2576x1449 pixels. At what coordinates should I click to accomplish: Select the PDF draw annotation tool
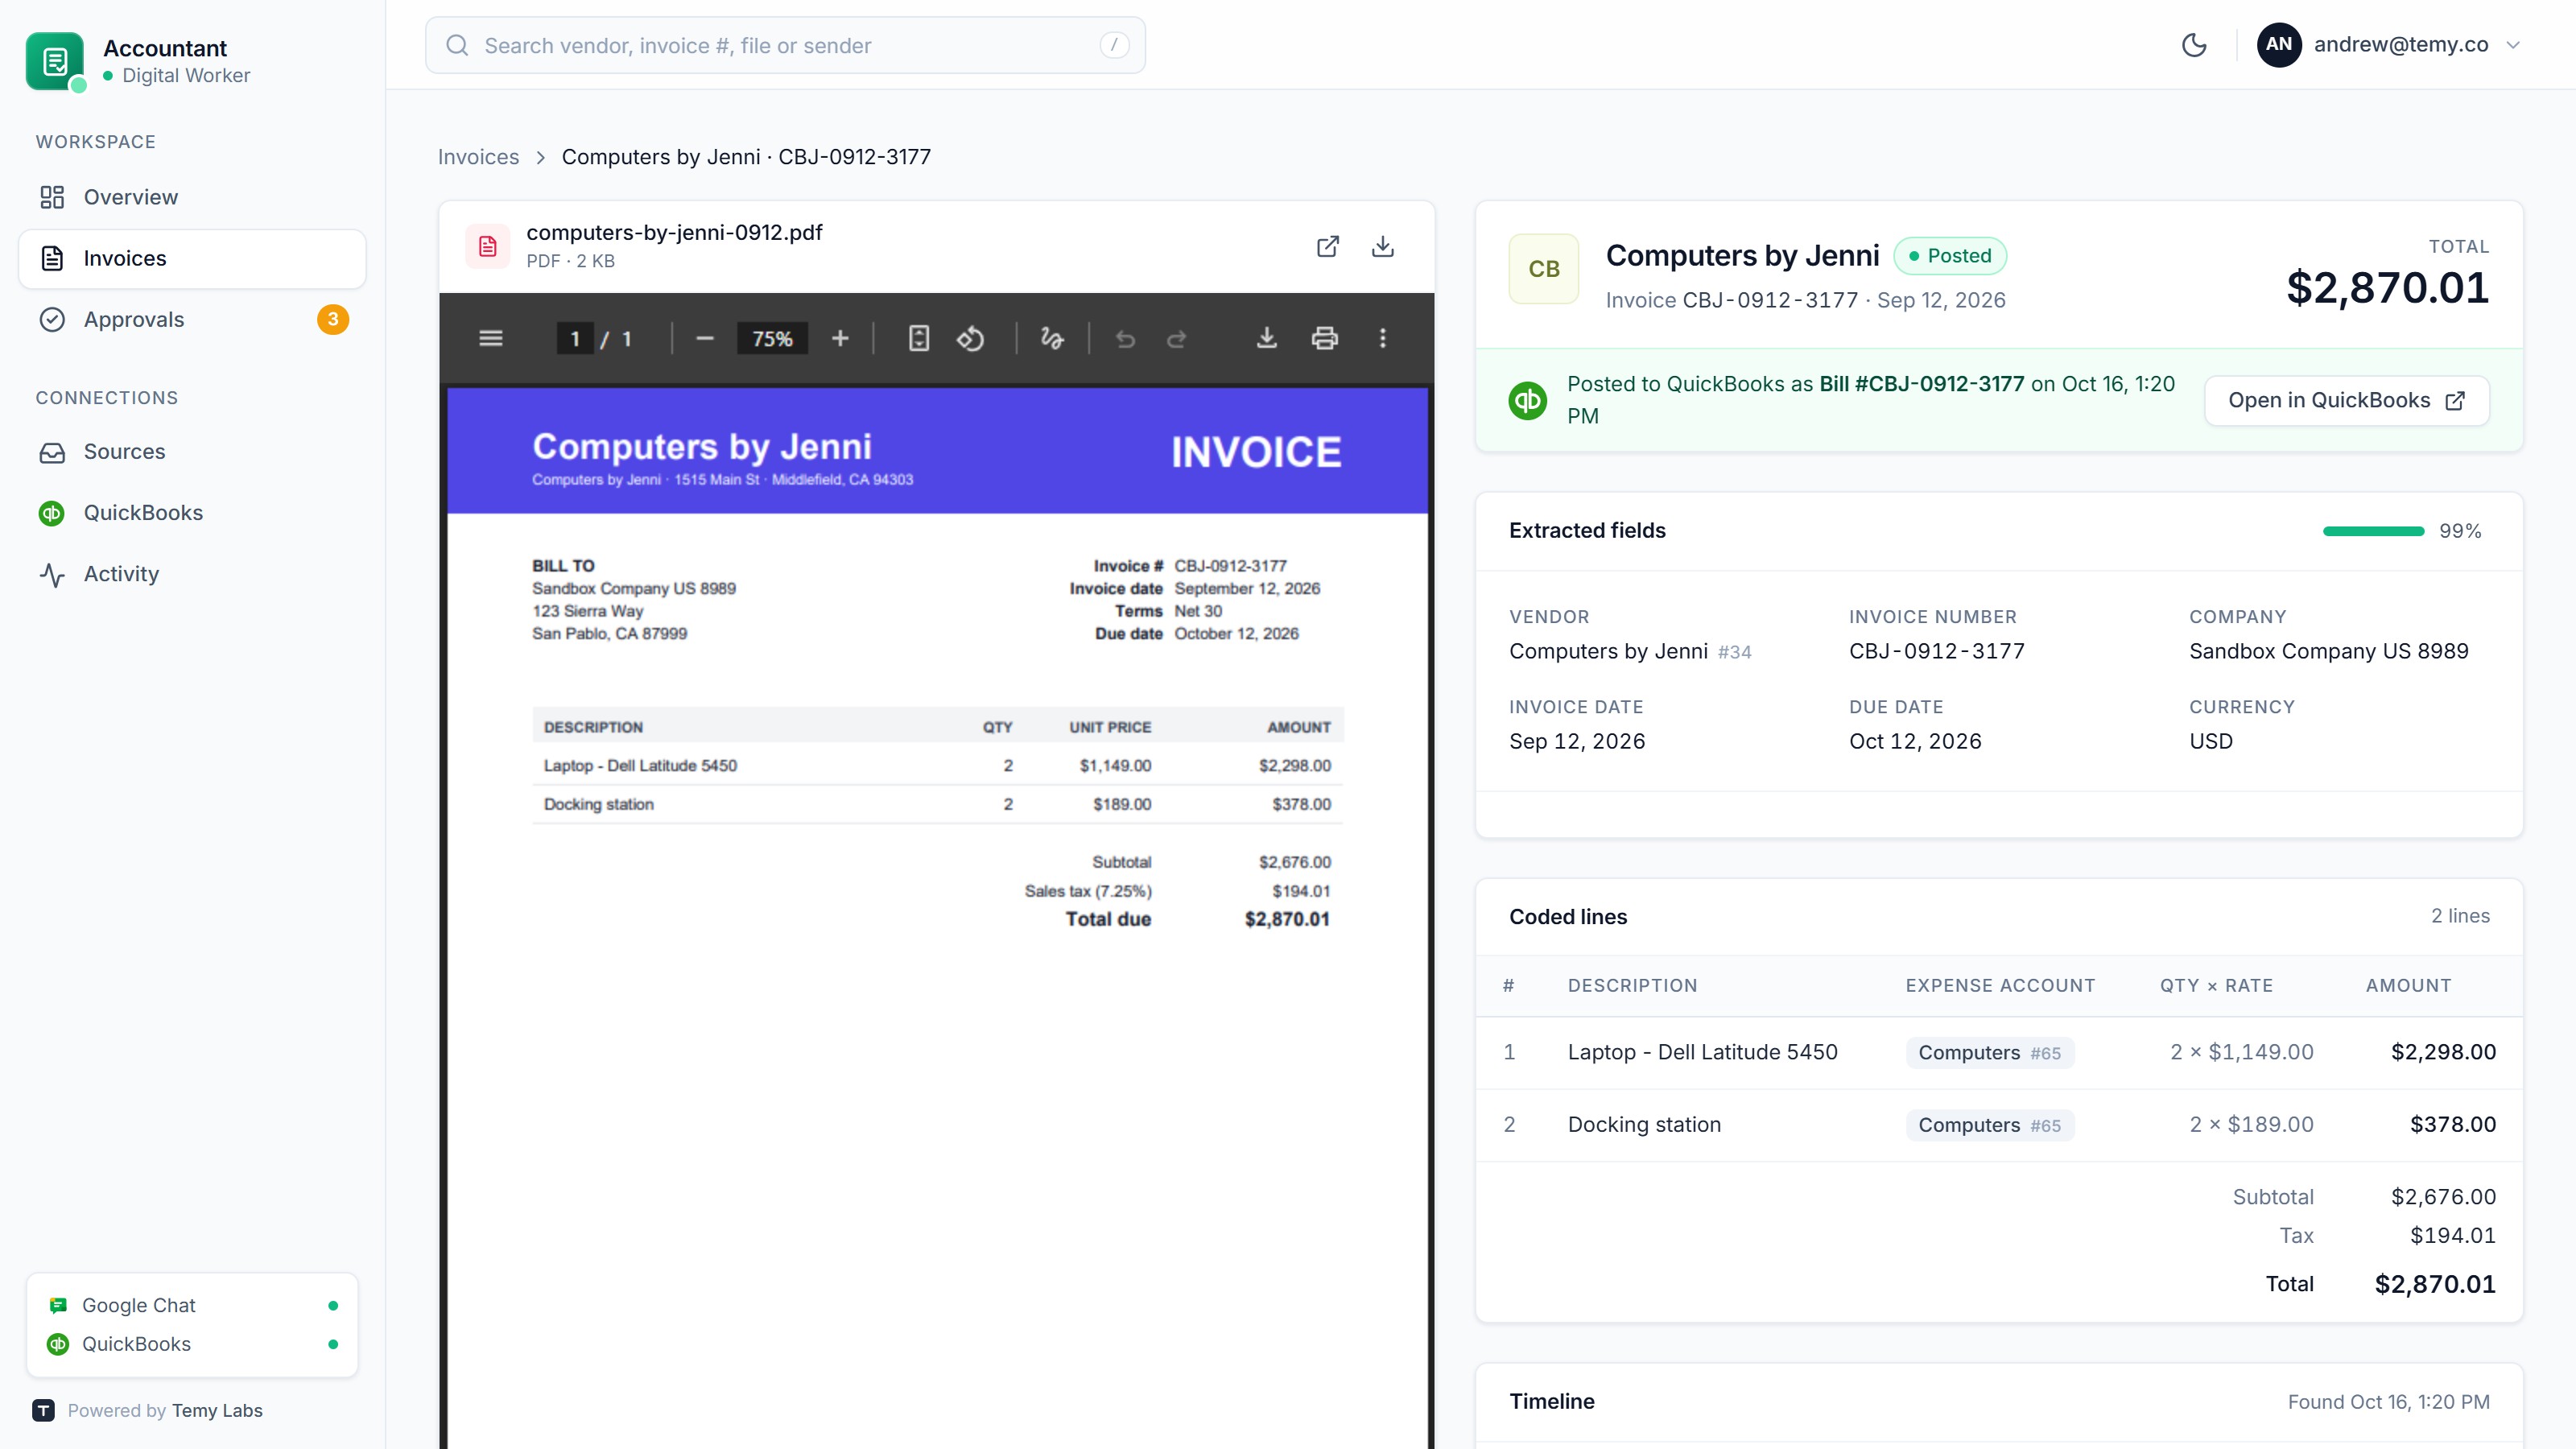[x=1052, y=339]
